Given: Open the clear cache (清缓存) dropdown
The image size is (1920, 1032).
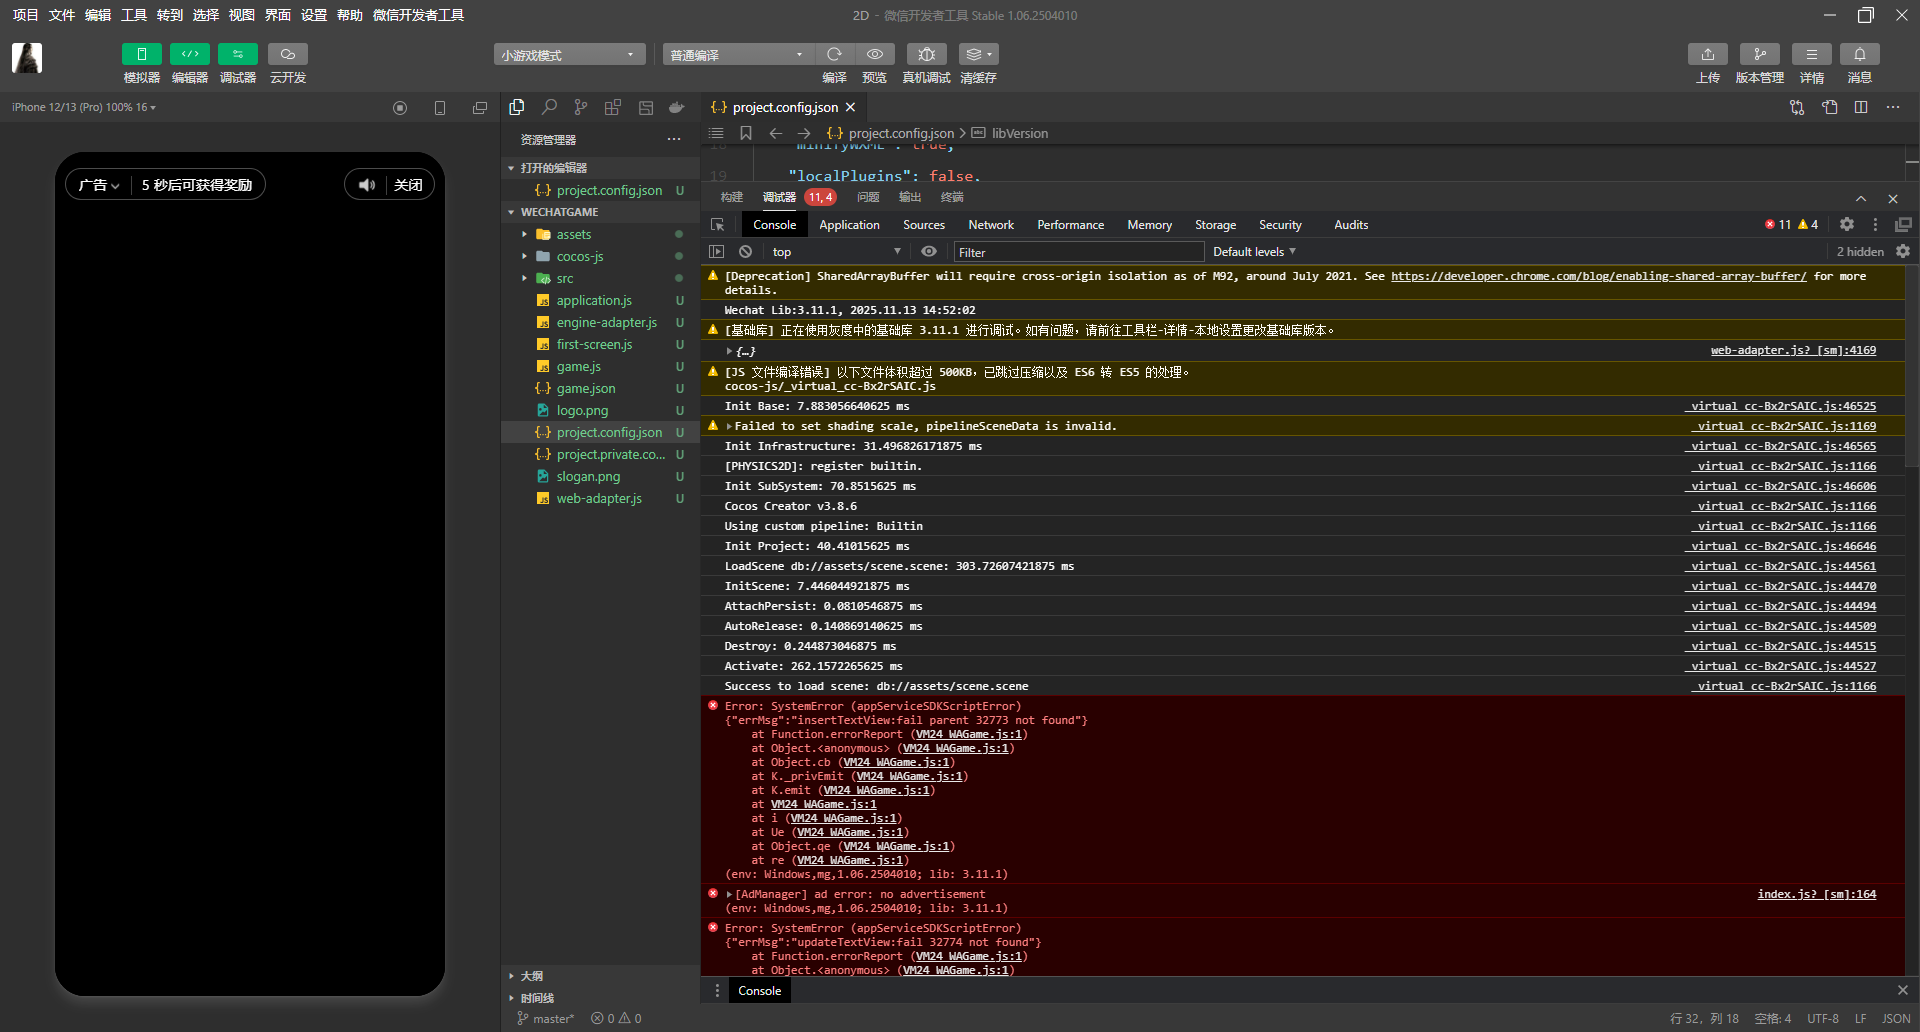Looking at the screenshot, I should click(x=978, y=54).
